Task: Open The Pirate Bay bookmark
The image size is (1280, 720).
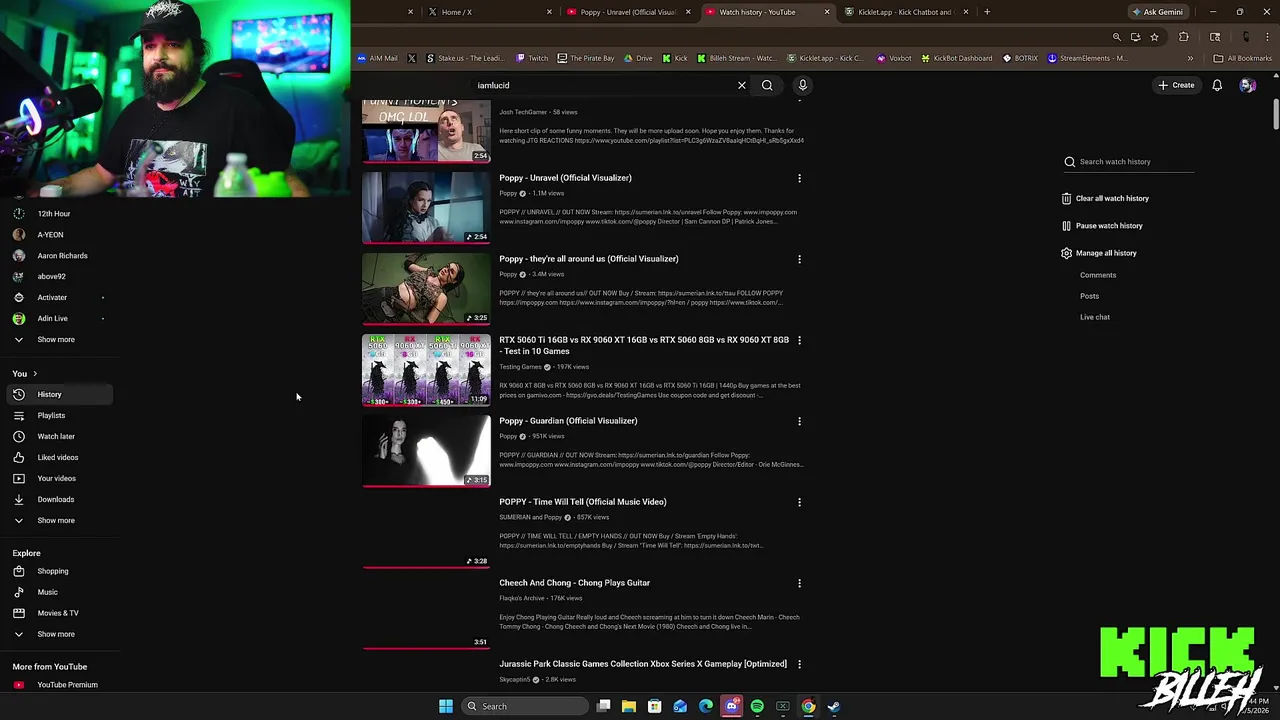Action: (586, 58)
